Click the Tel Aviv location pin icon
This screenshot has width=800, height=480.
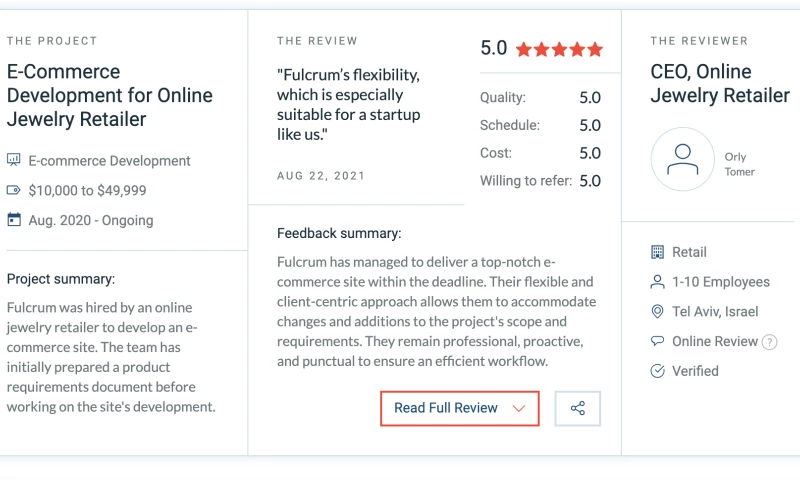pos(657,311)
